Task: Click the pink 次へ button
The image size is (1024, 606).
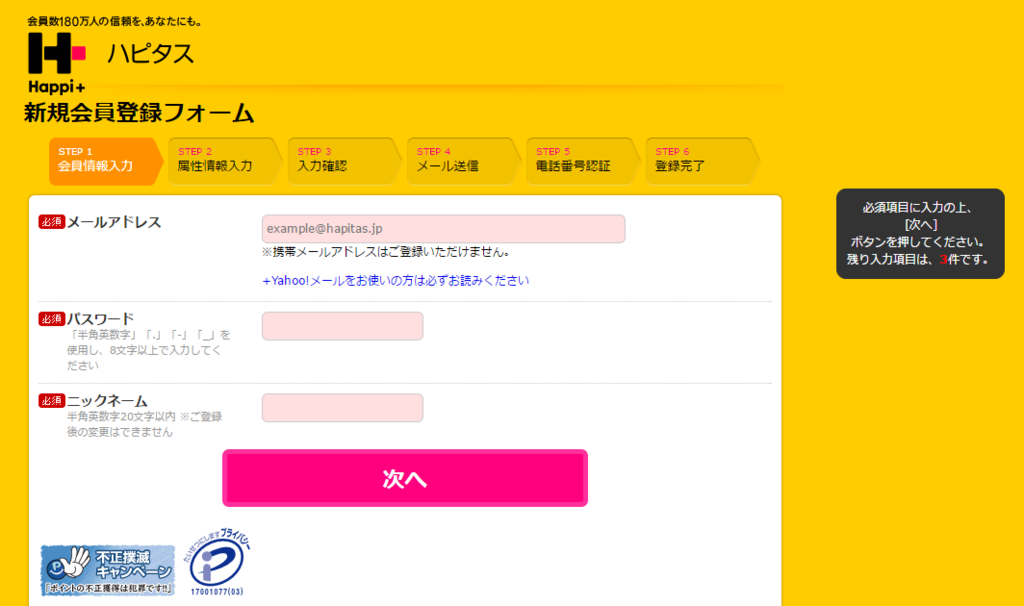Action: 405,478
